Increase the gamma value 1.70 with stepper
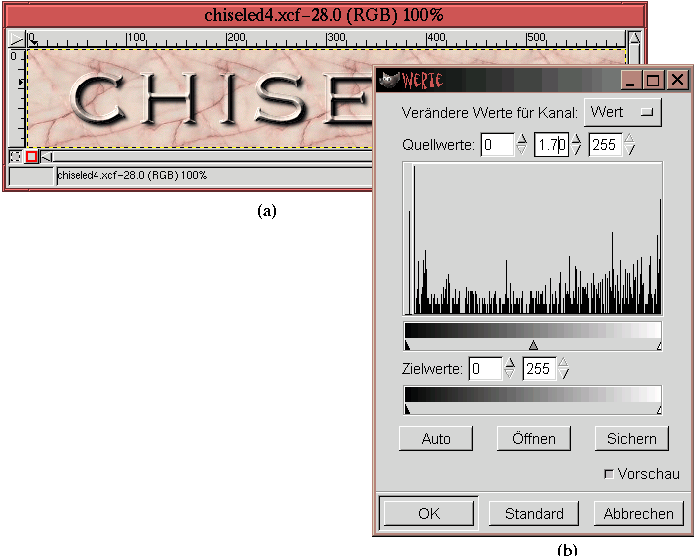 tap(576, 139)
